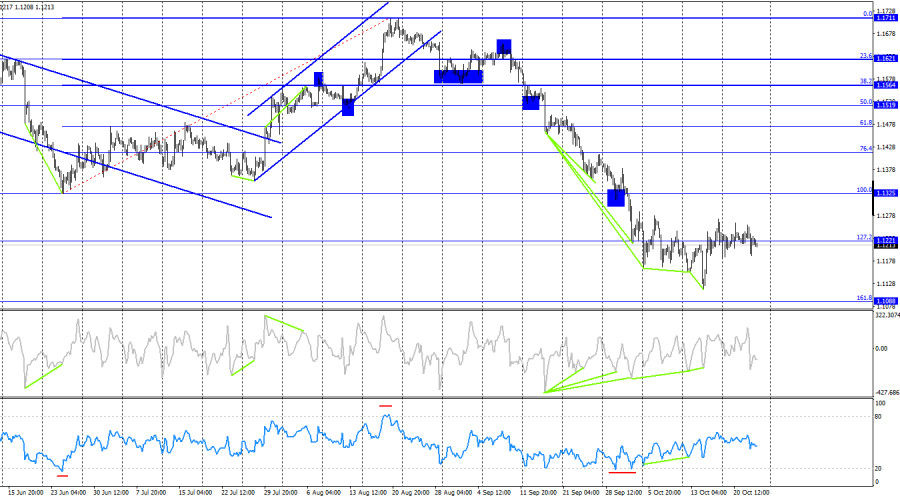Click the 13 Aug 12:00 time label
The image size is (900, 500).
(x=367, y=493)
